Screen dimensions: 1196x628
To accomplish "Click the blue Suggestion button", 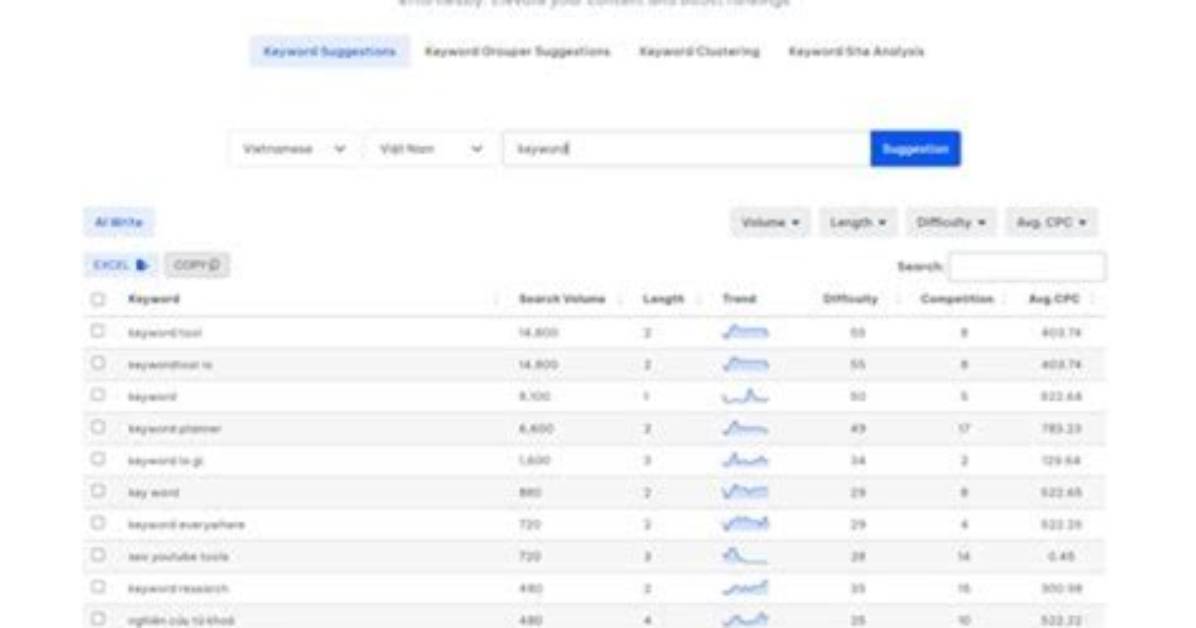I will point(915,149).
